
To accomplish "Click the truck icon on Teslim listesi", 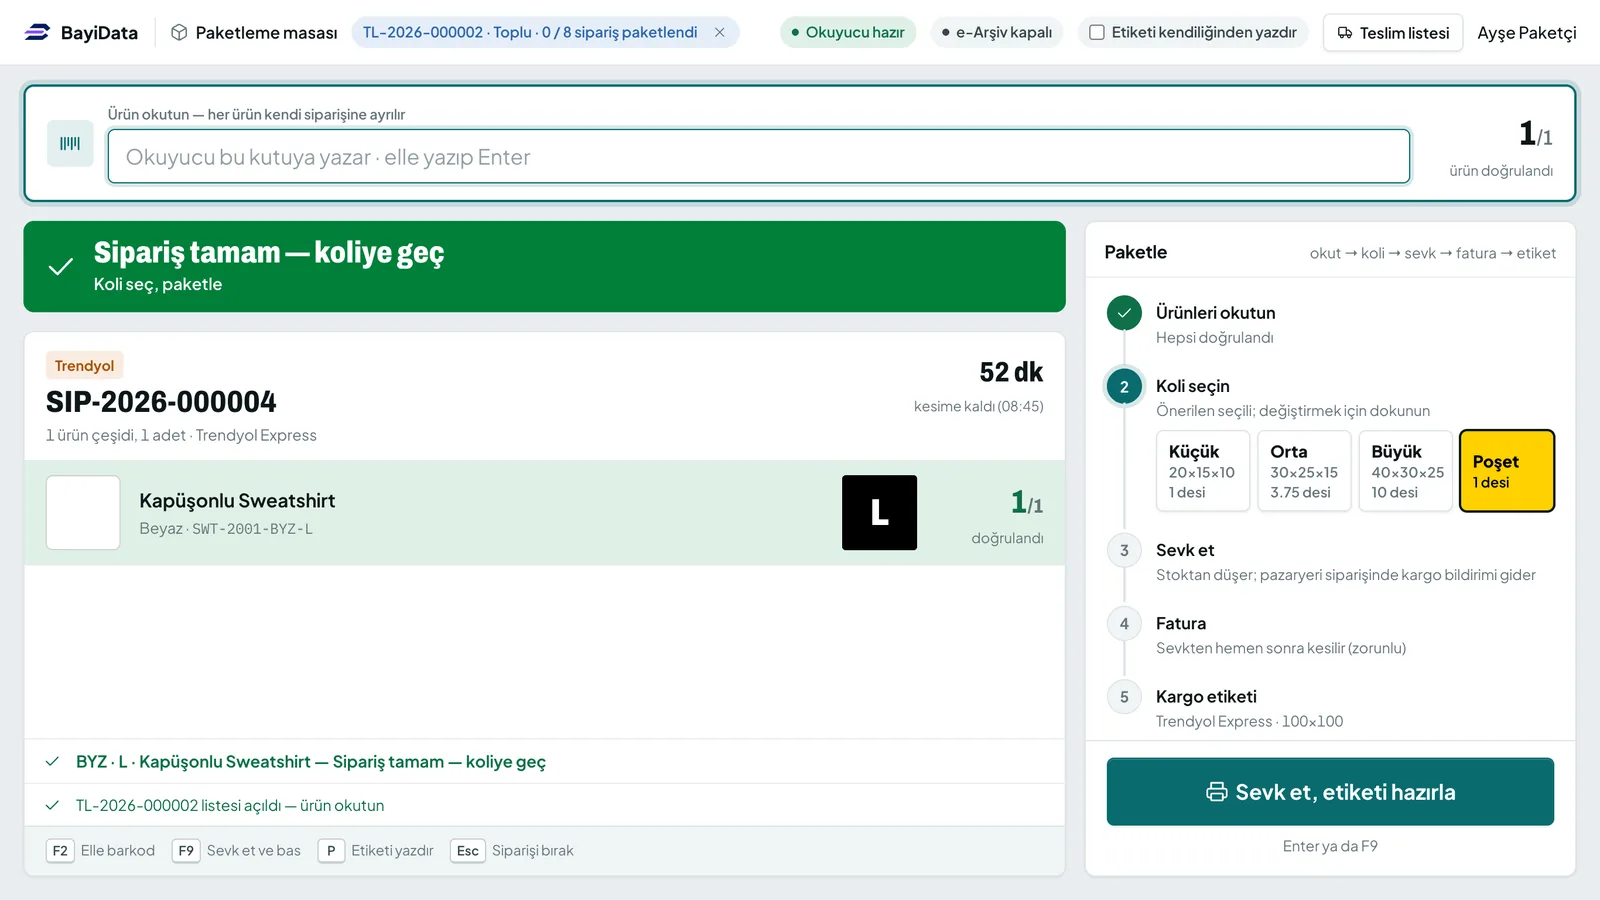I will (x=1345, y=33).
